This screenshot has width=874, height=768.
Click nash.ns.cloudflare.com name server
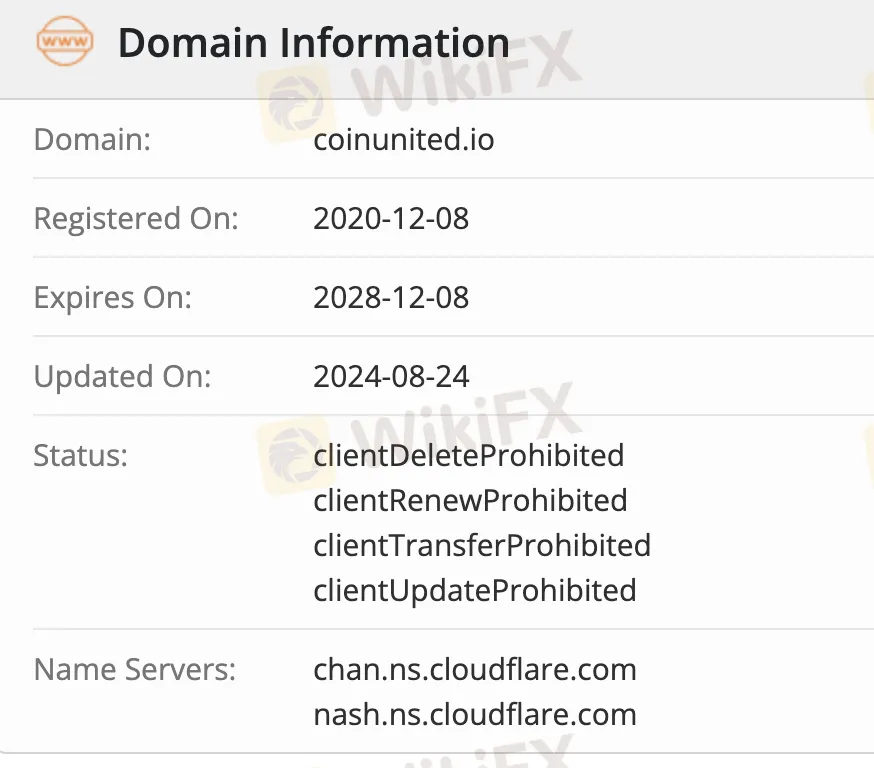coord(475,715)
